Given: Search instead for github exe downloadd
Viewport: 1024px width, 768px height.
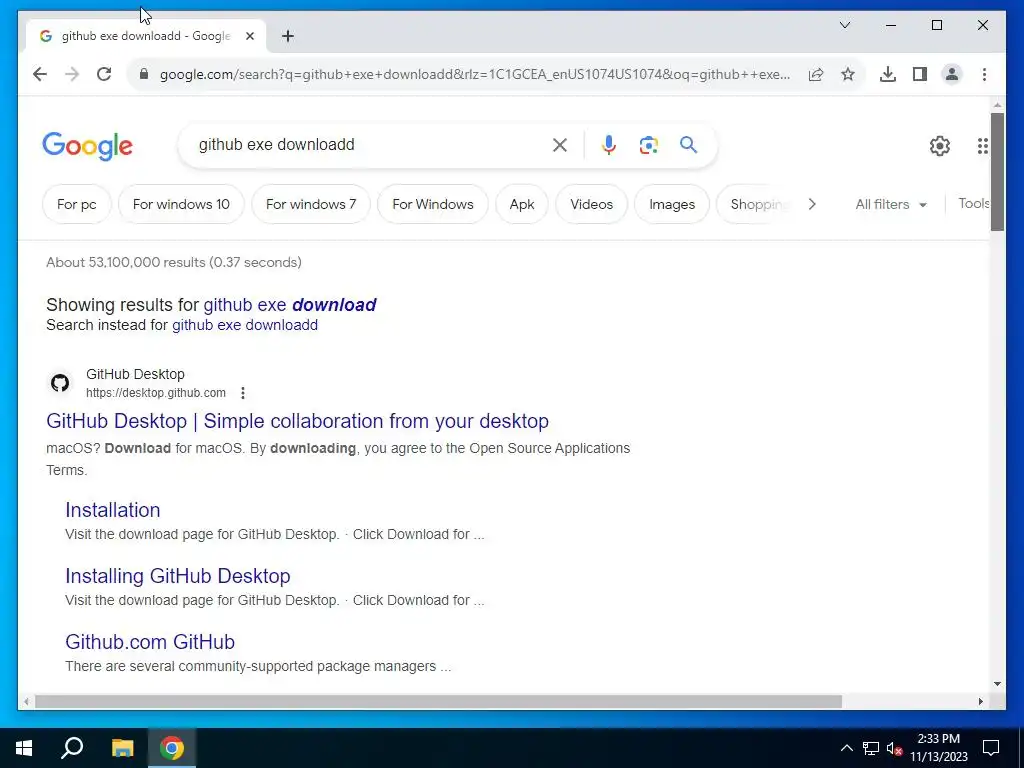Looking at the screenshot, I should tap(244, 325).
